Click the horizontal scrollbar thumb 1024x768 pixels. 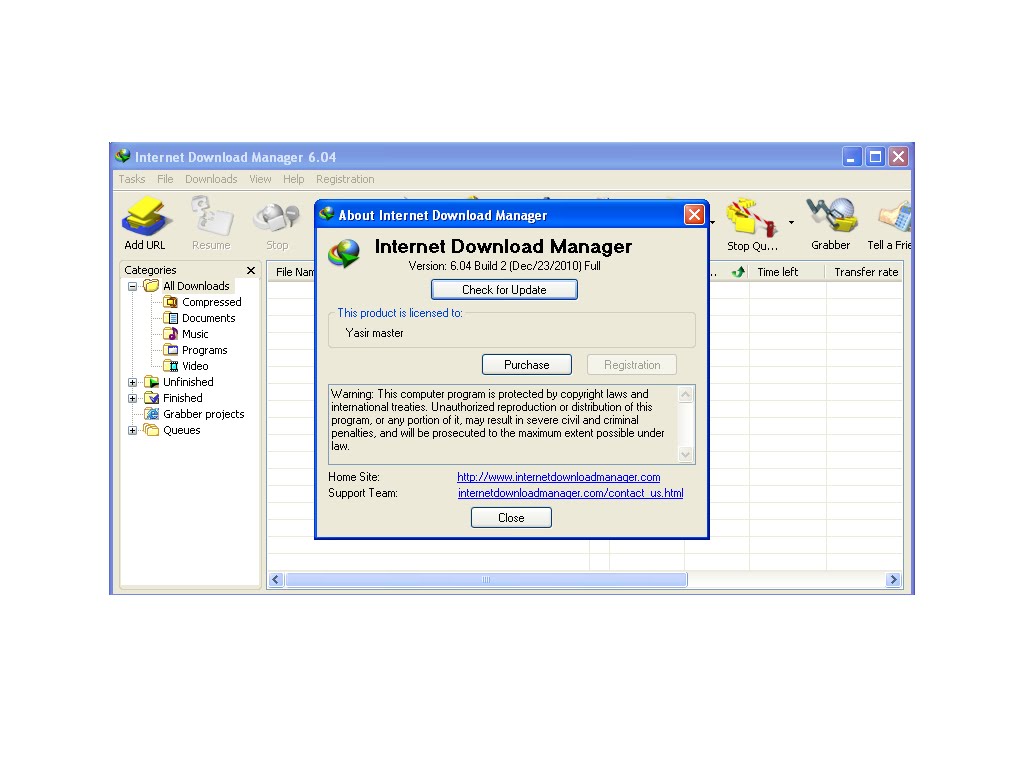pos(487,579)
